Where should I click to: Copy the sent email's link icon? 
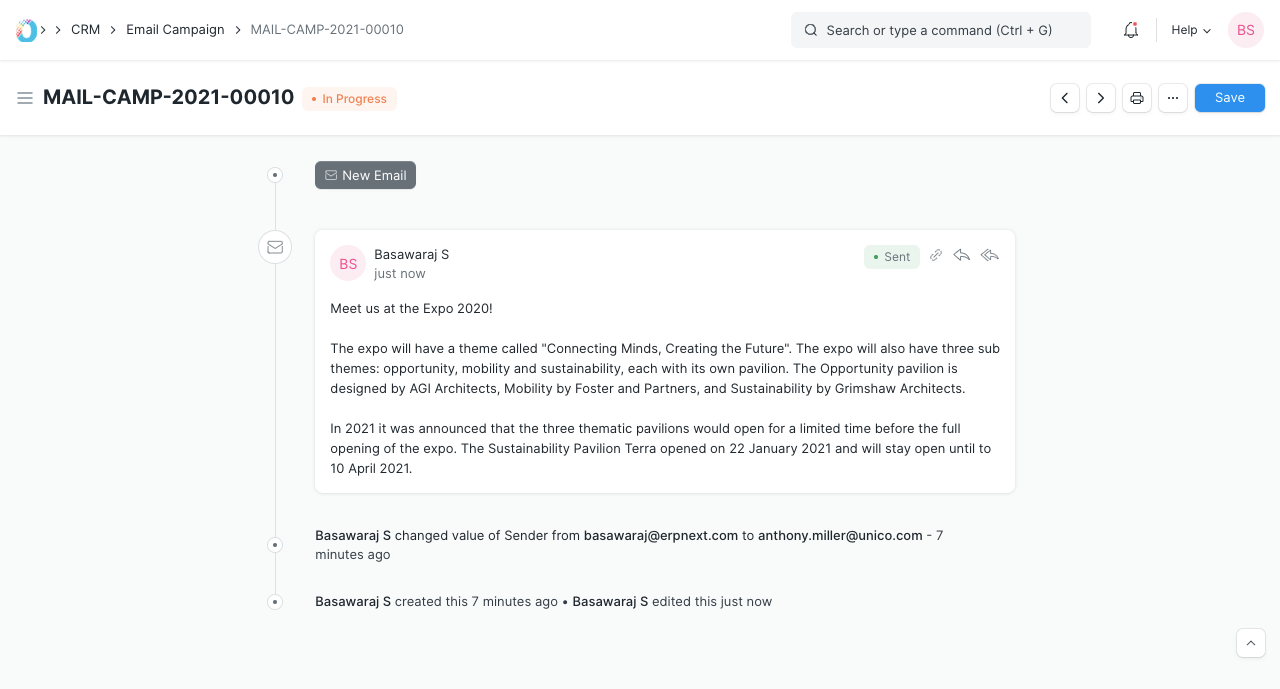[936, 256]
